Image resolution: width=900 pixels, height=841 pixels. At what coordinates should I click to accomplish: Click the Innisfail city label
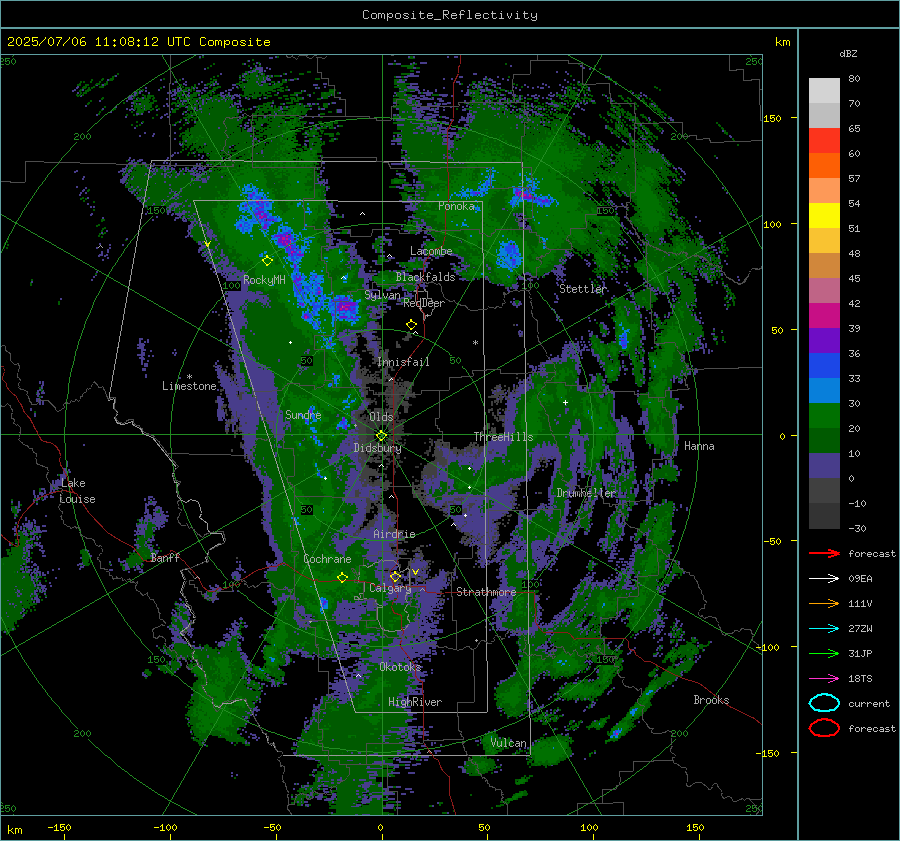403,362
